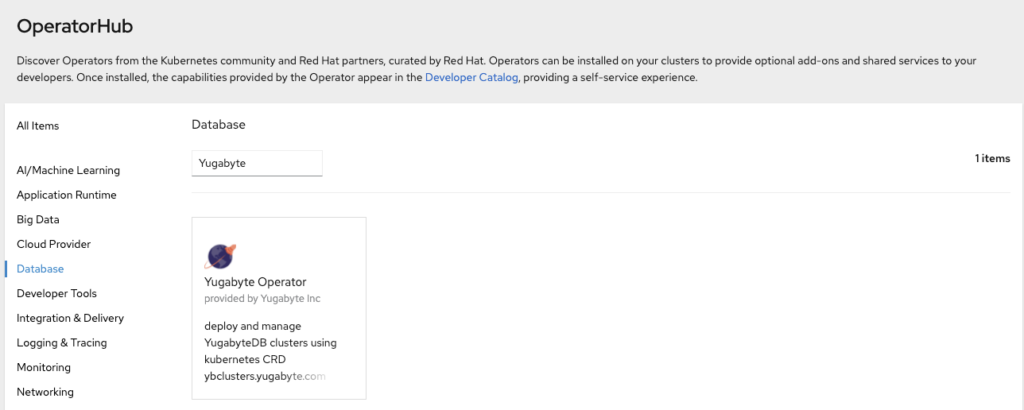The height and width of the screenshot is (410, 1024).
Task: Open the Developer Catalog link
Action: (x=471, y=77)
